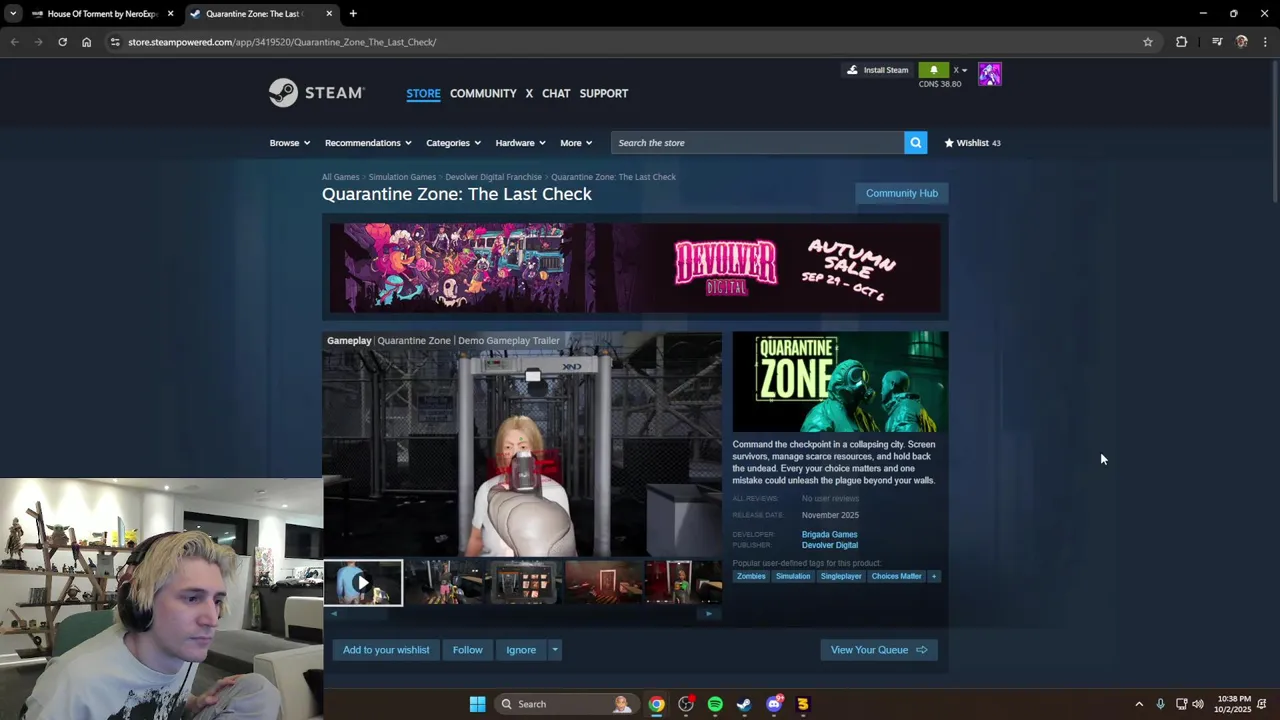Viewport: 1280px width, 720px height.
Task: Show more tags with the plus button
Action: (934, 576)
